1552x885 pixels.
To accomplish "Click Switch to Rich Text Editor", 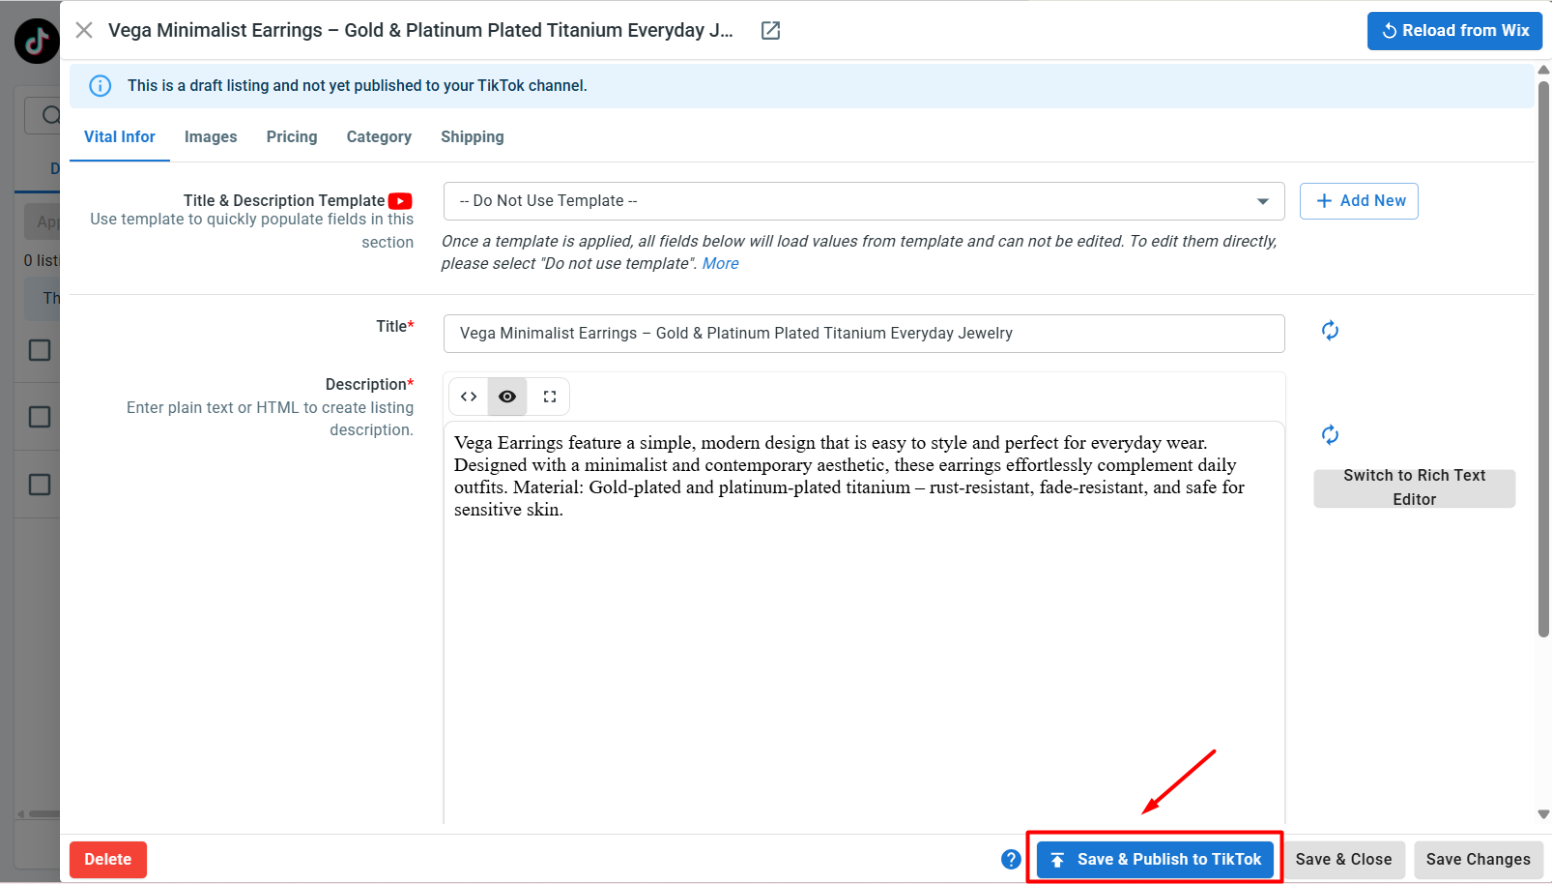I will (x=1414, y=488).
